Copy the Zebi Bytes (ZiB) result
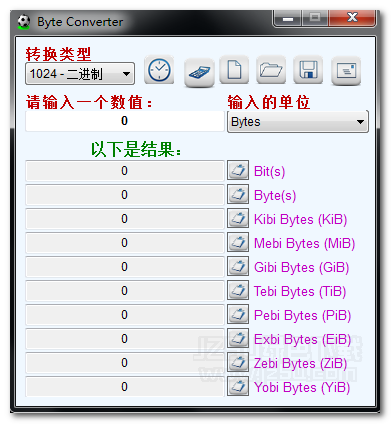Screen dimensions: 391x424 [x=238, y=362]
